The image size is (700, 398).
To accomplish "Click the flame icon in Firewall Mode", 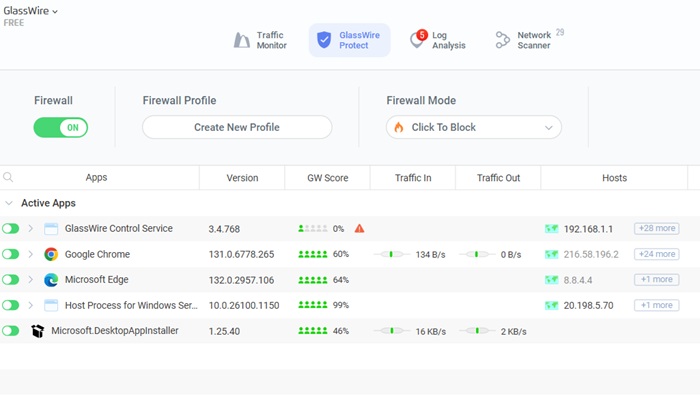I will click(x=399, y=128).
